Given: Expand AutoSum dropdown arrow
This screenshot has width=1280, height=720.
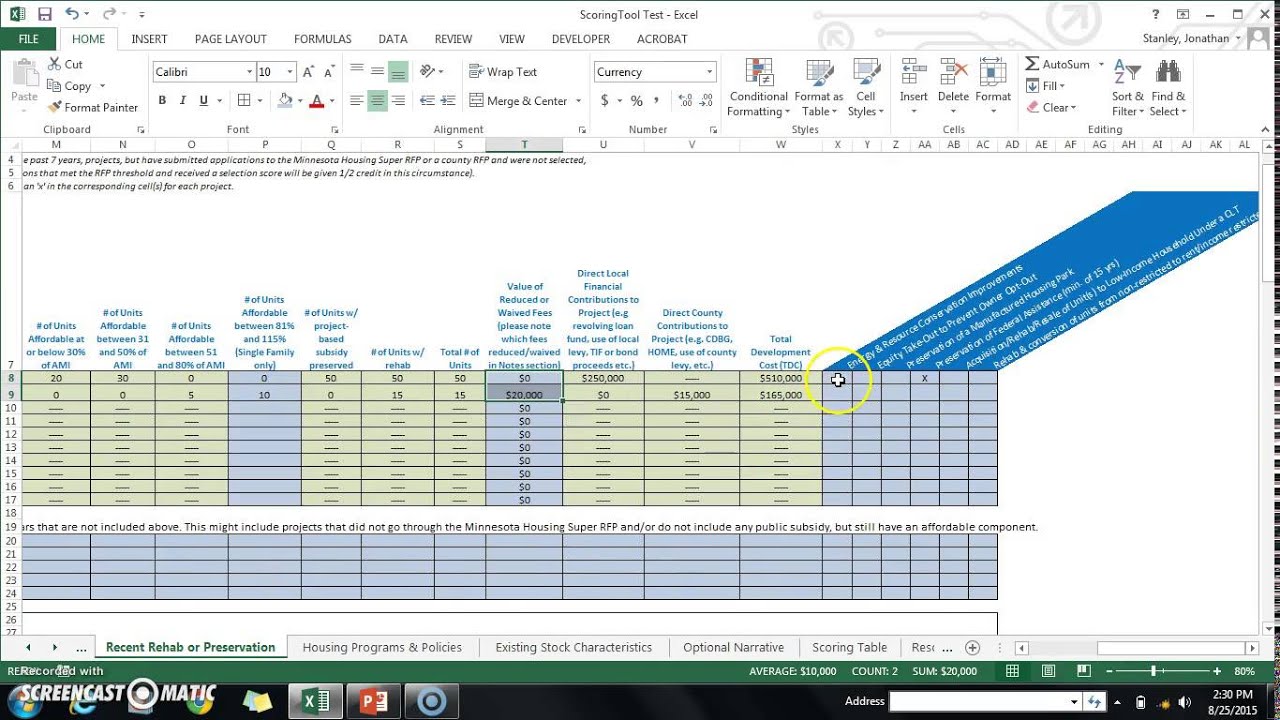Looking at the screenshot, I should pos(1101,64).
